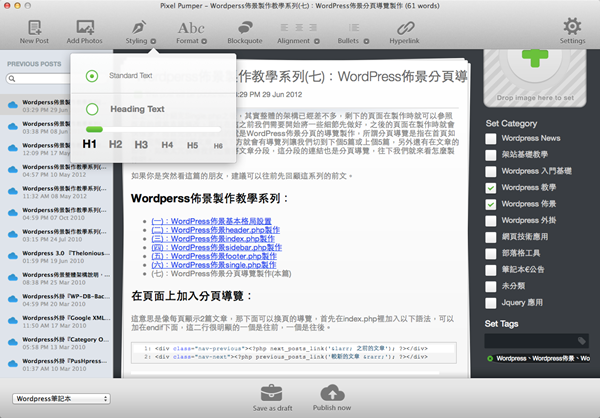
Task: Check the 網頁技術應用 category
Action: click(x=491, y=237)
